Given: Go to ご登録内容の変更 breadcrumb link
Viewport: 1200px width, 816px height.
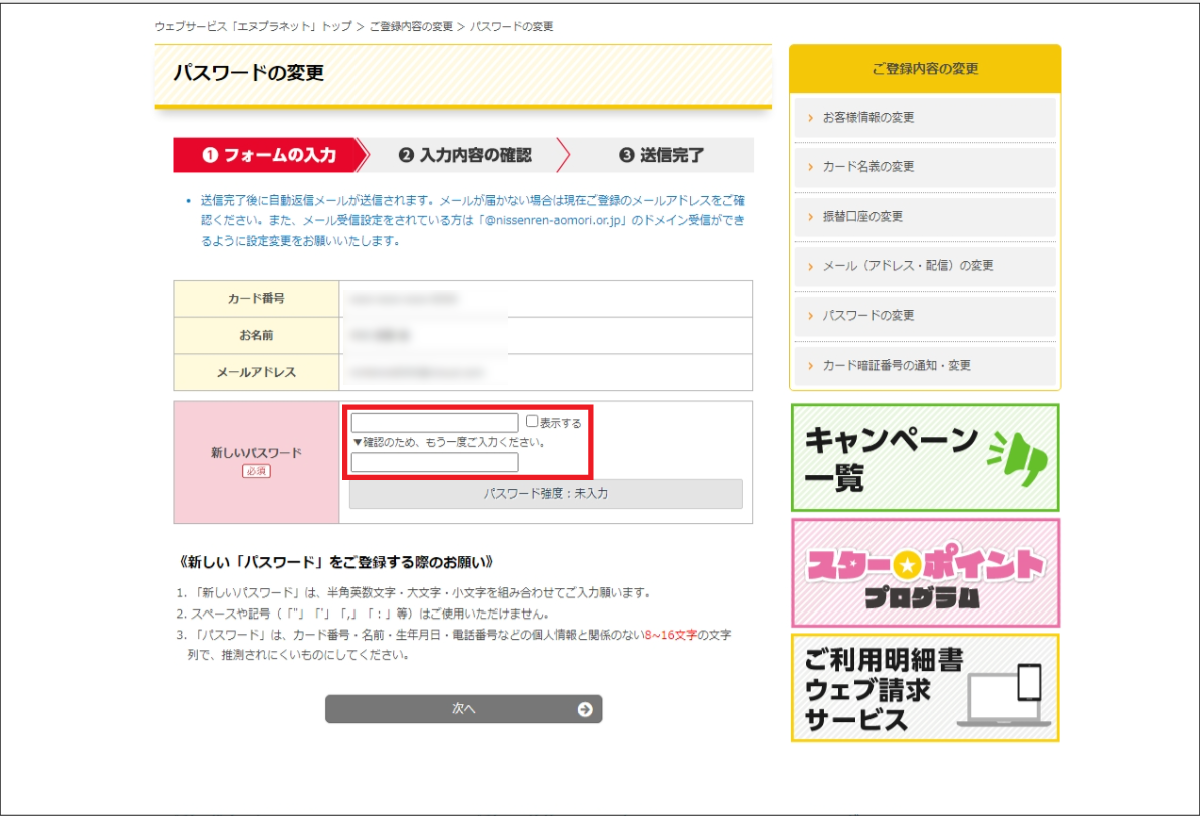Looking at the screenshot, I should (411, 27).
